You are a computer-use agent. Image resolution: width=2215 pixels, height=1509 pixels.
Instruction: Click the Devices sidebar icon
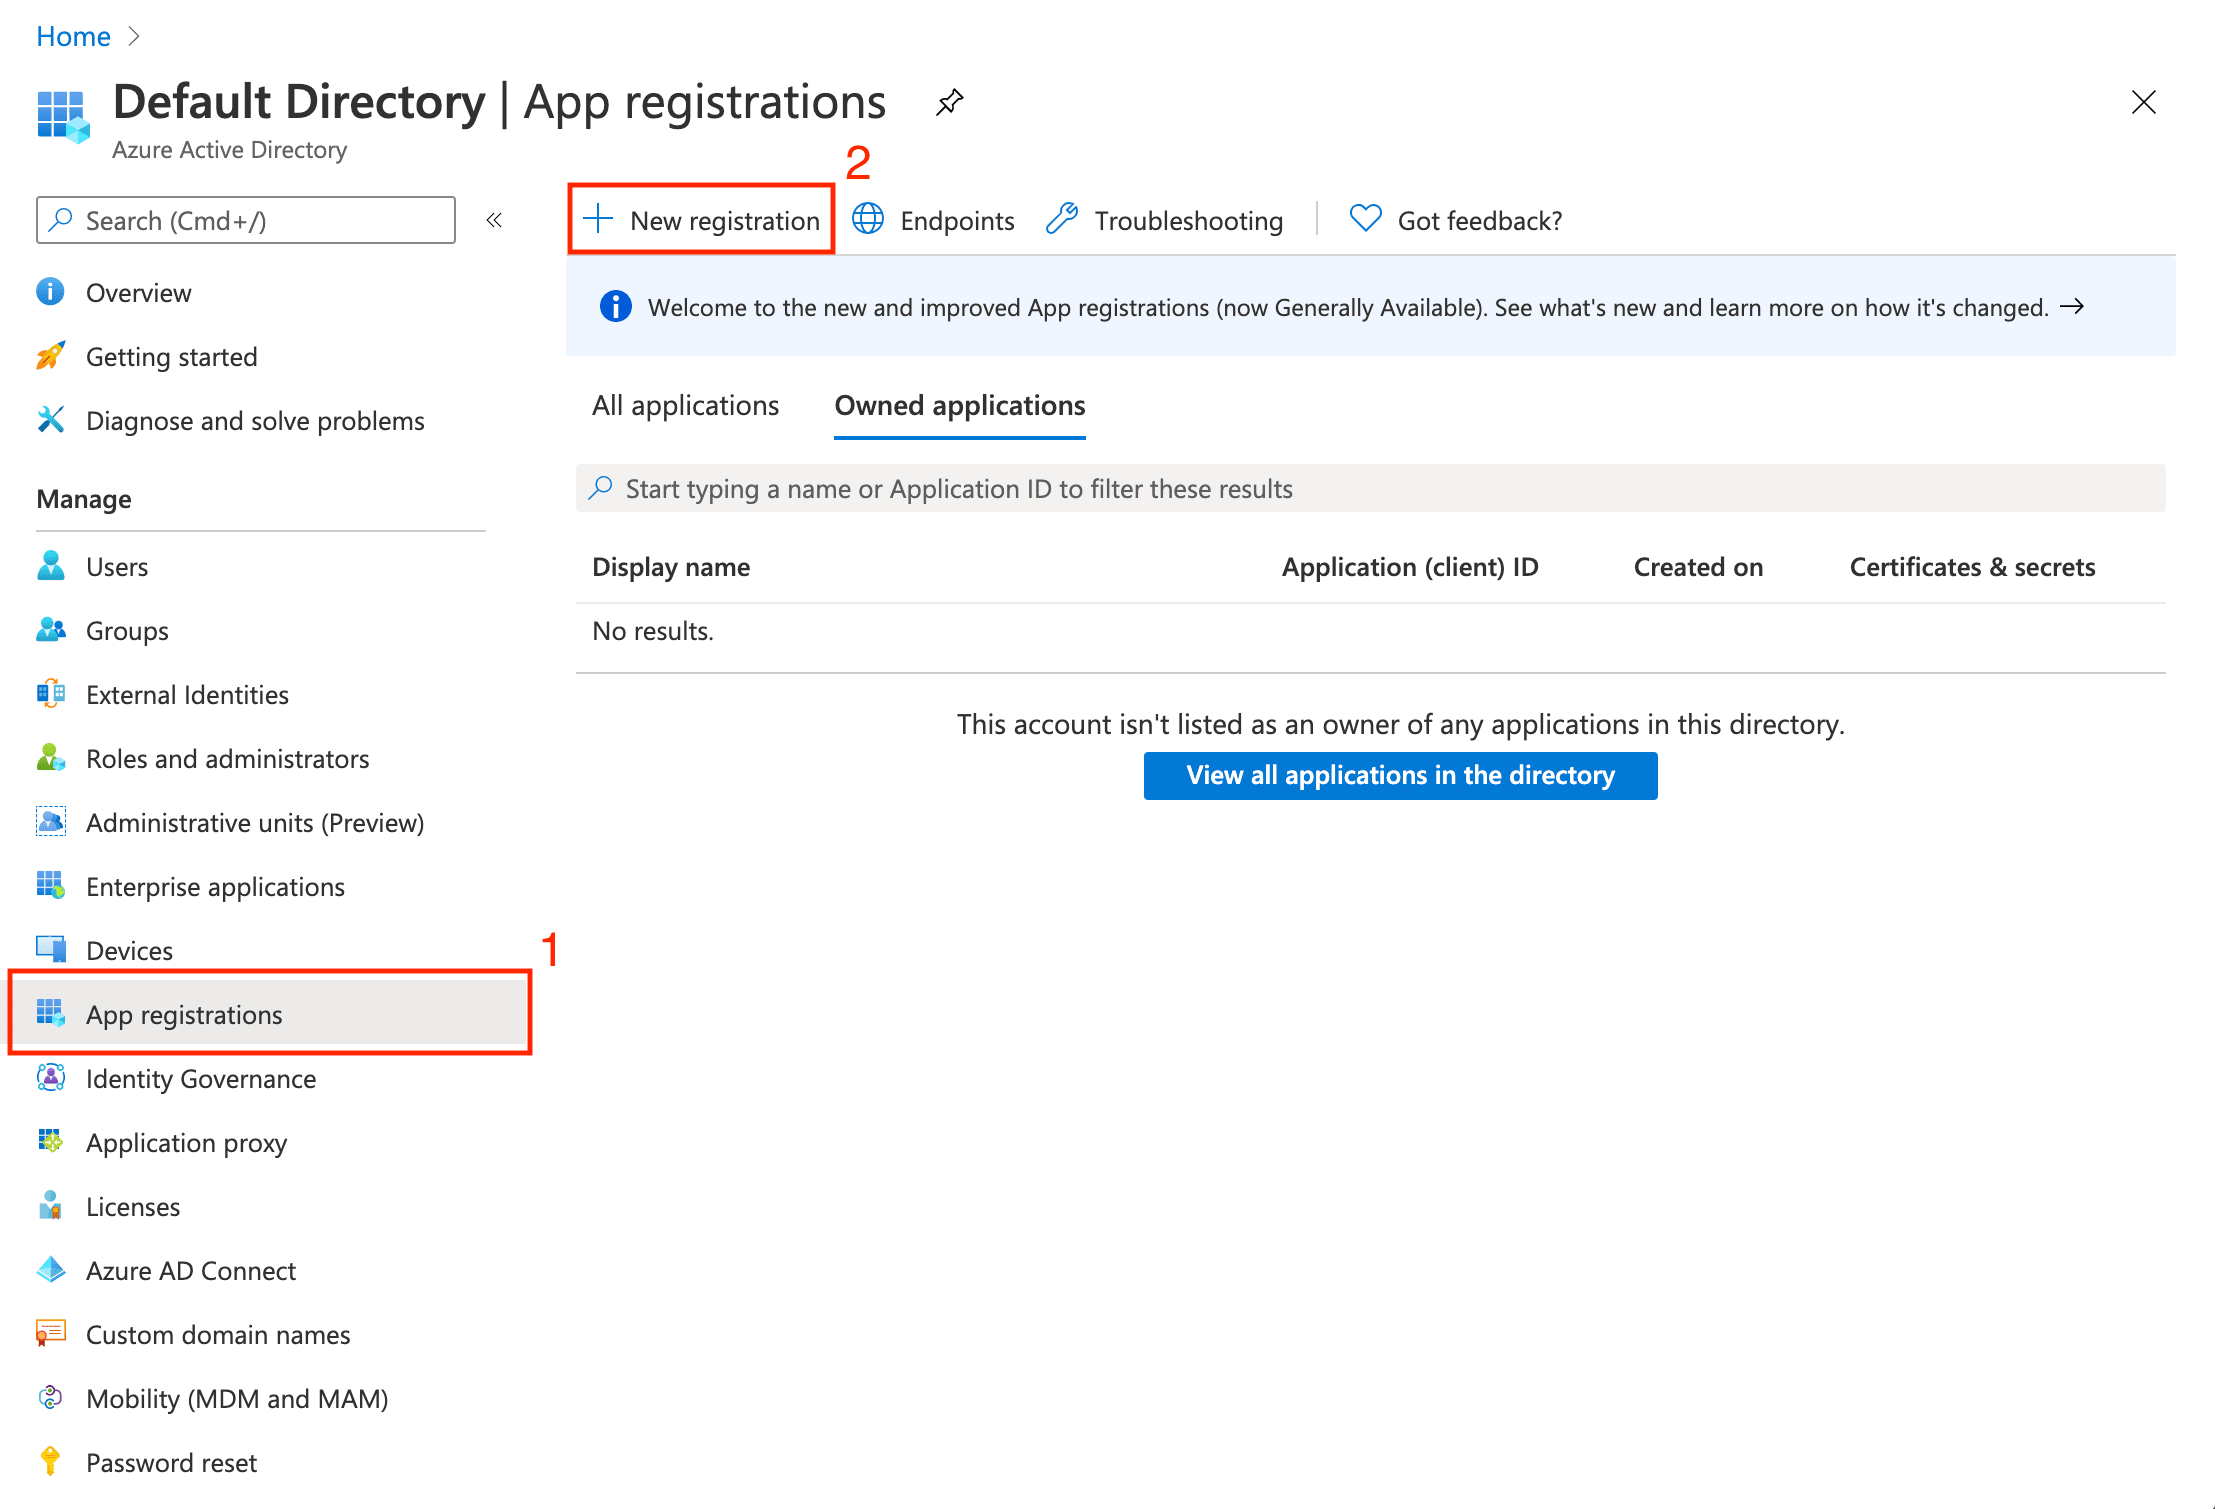tap(50, 949)
